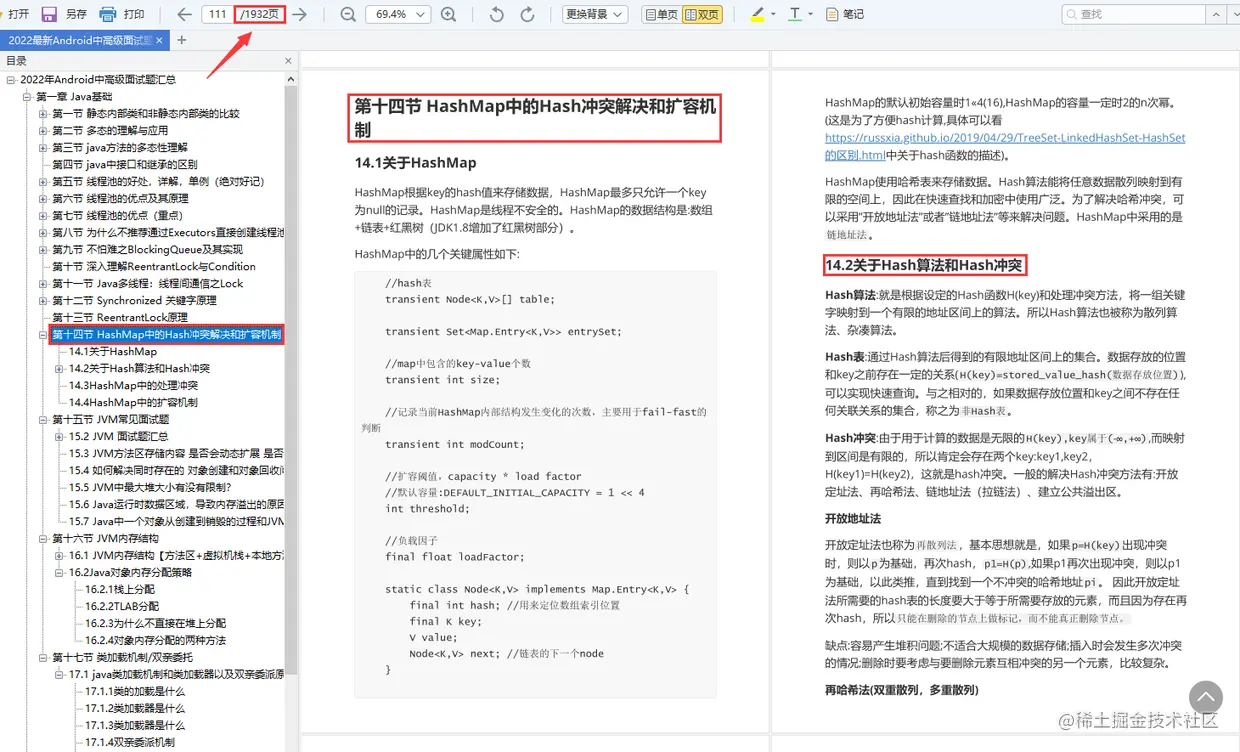Screen dimensions: 1240x752
Task: Zoom out with the minus magnifier icon
Action: [x=347, y=14]
